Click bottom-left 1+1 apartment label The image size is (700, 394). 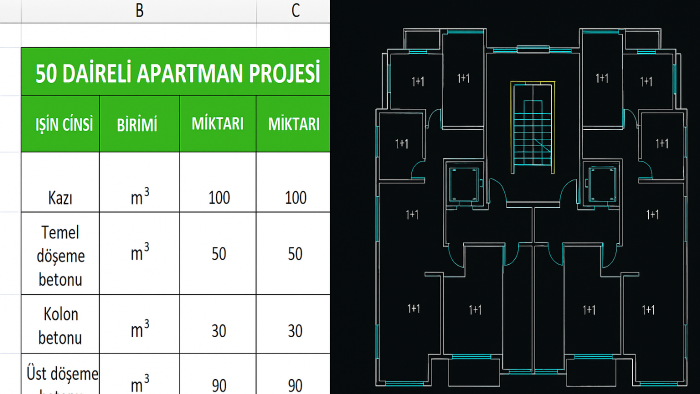point(413,308)
